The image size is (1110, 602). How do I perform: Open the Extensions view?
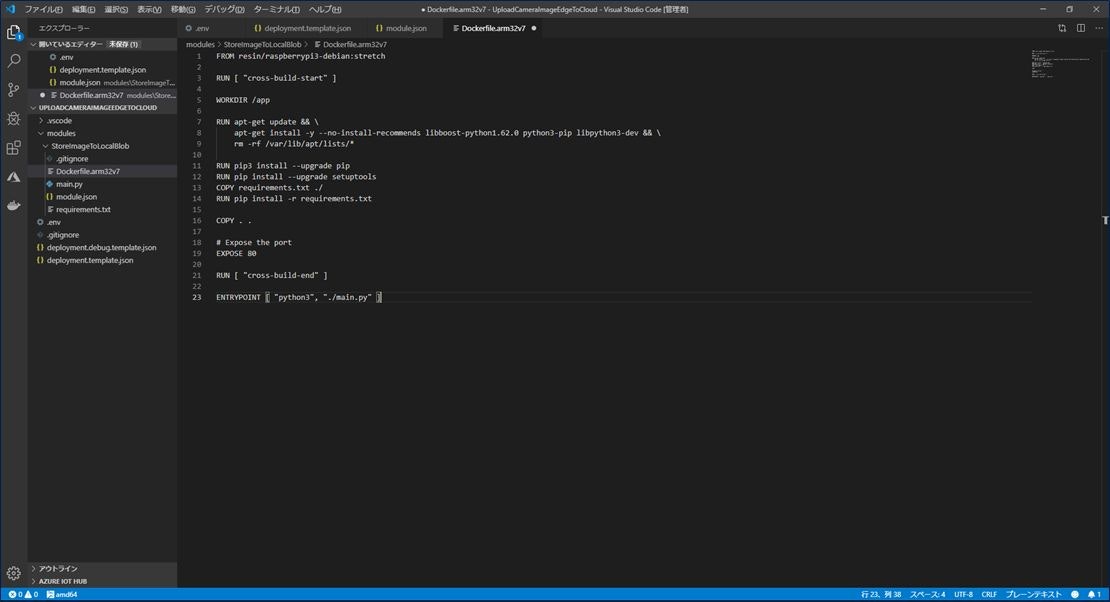point(13,147)
